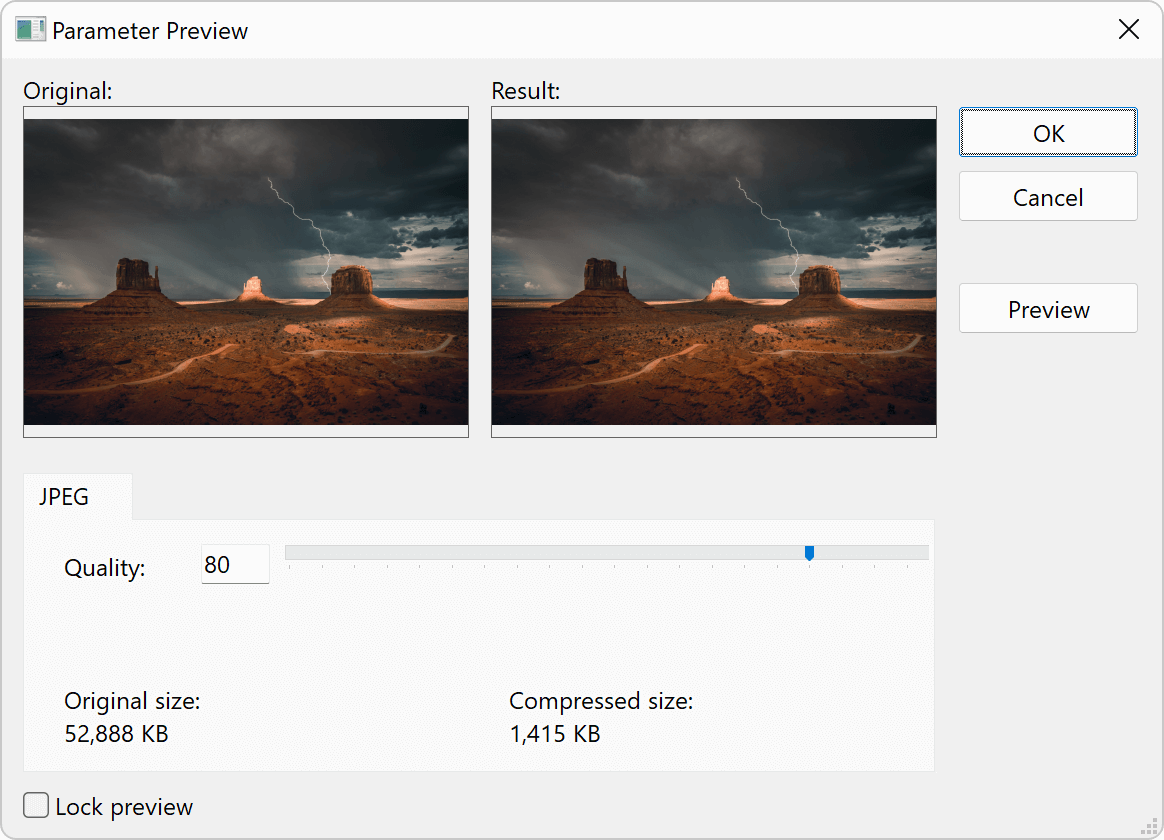Click the Preview button
Screen dimensions: 1164x840
1047,309
